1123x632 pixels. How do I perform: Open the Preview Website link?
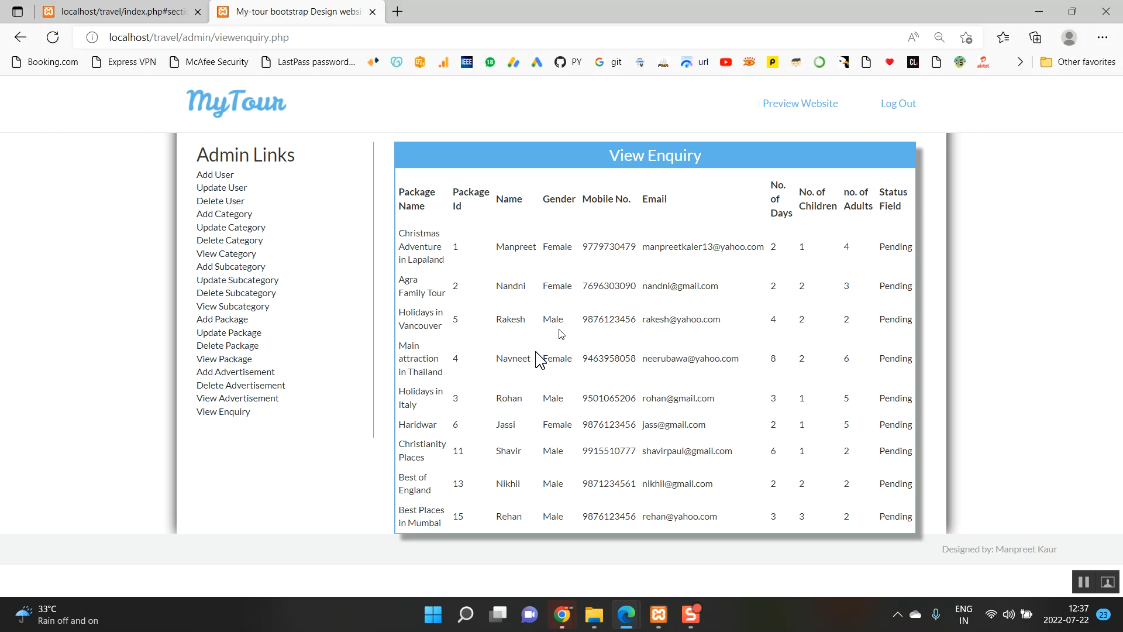[x=800, y=104]
